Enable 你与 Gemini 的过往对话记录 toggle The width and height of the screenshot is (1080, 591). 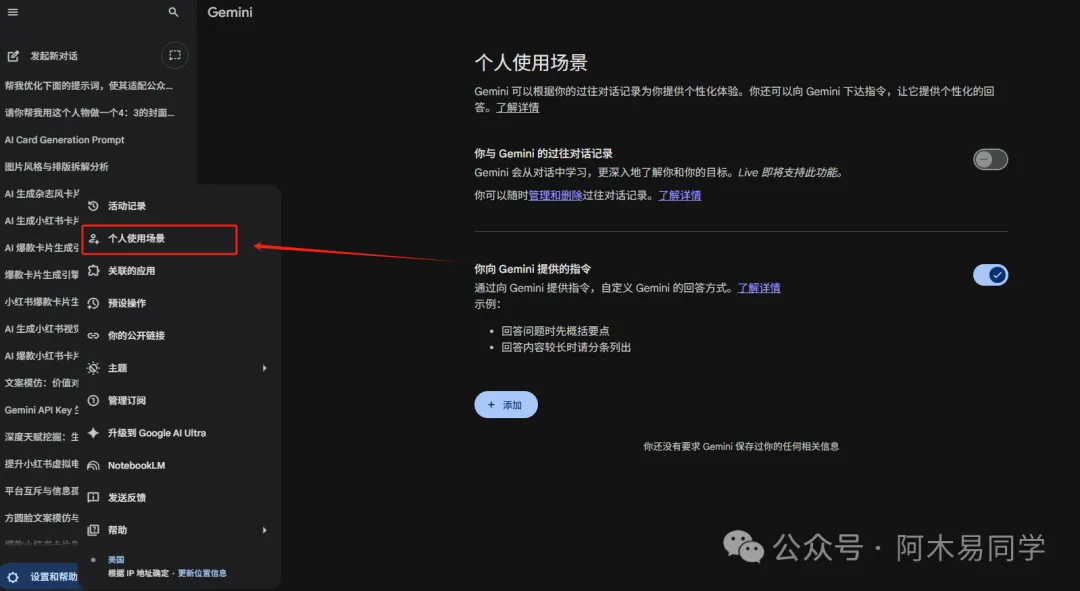tap(989, 159)
